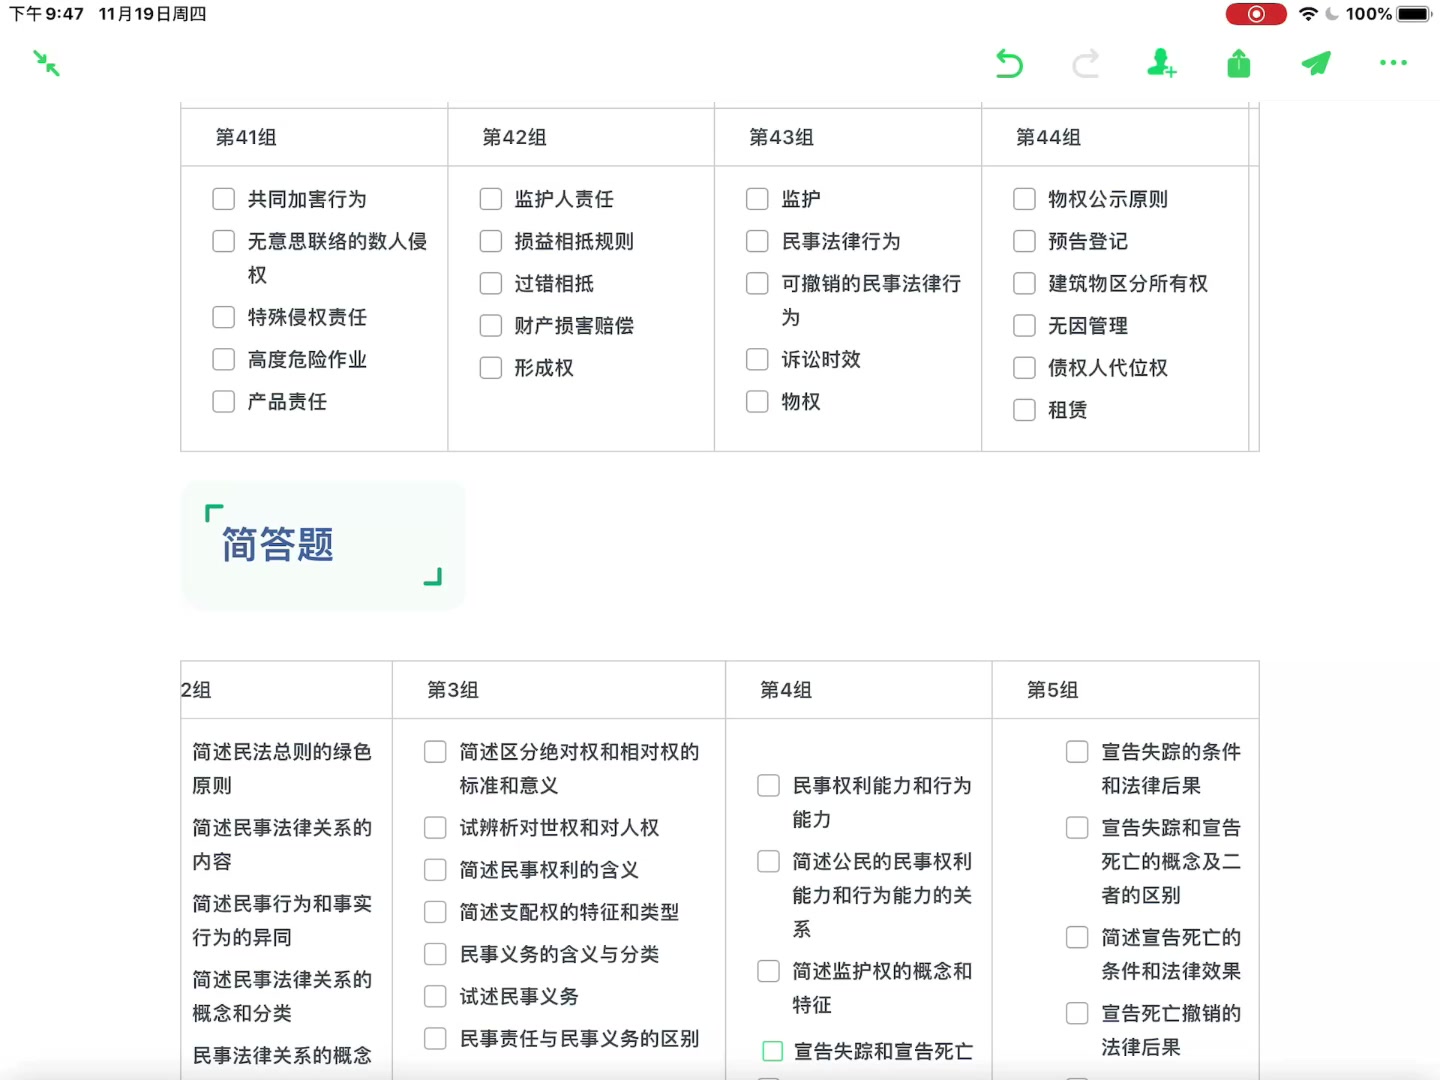Mark 产品责任 as done
This screenshot has height=1080, width=1440.
[x=224, y=401]
